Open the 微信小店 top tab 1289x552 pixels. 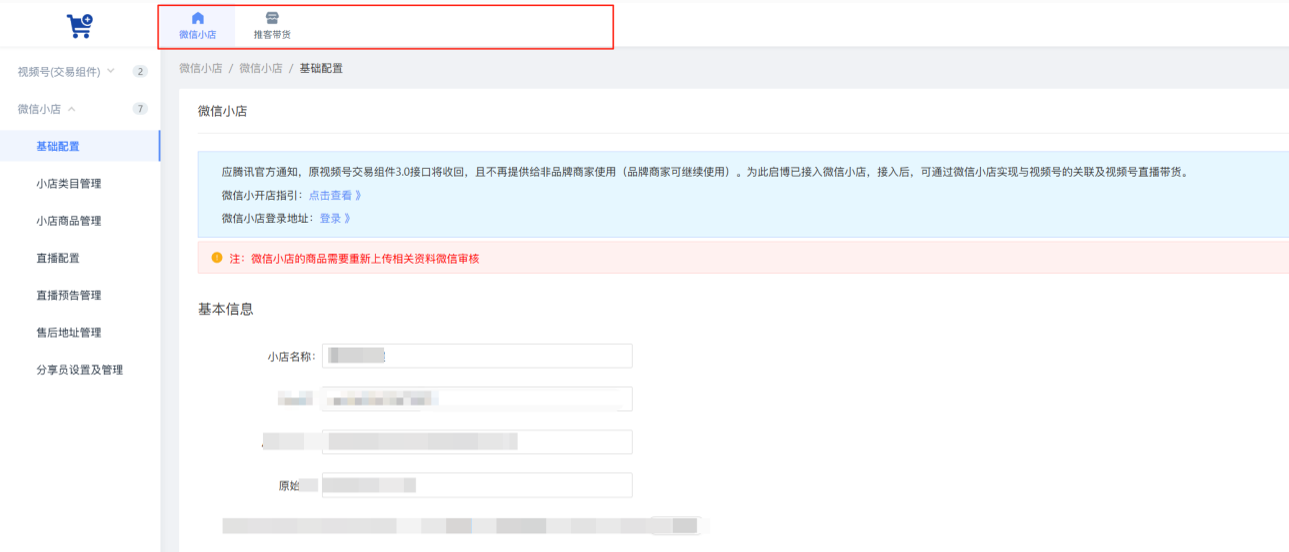click(x=197, y=26)
